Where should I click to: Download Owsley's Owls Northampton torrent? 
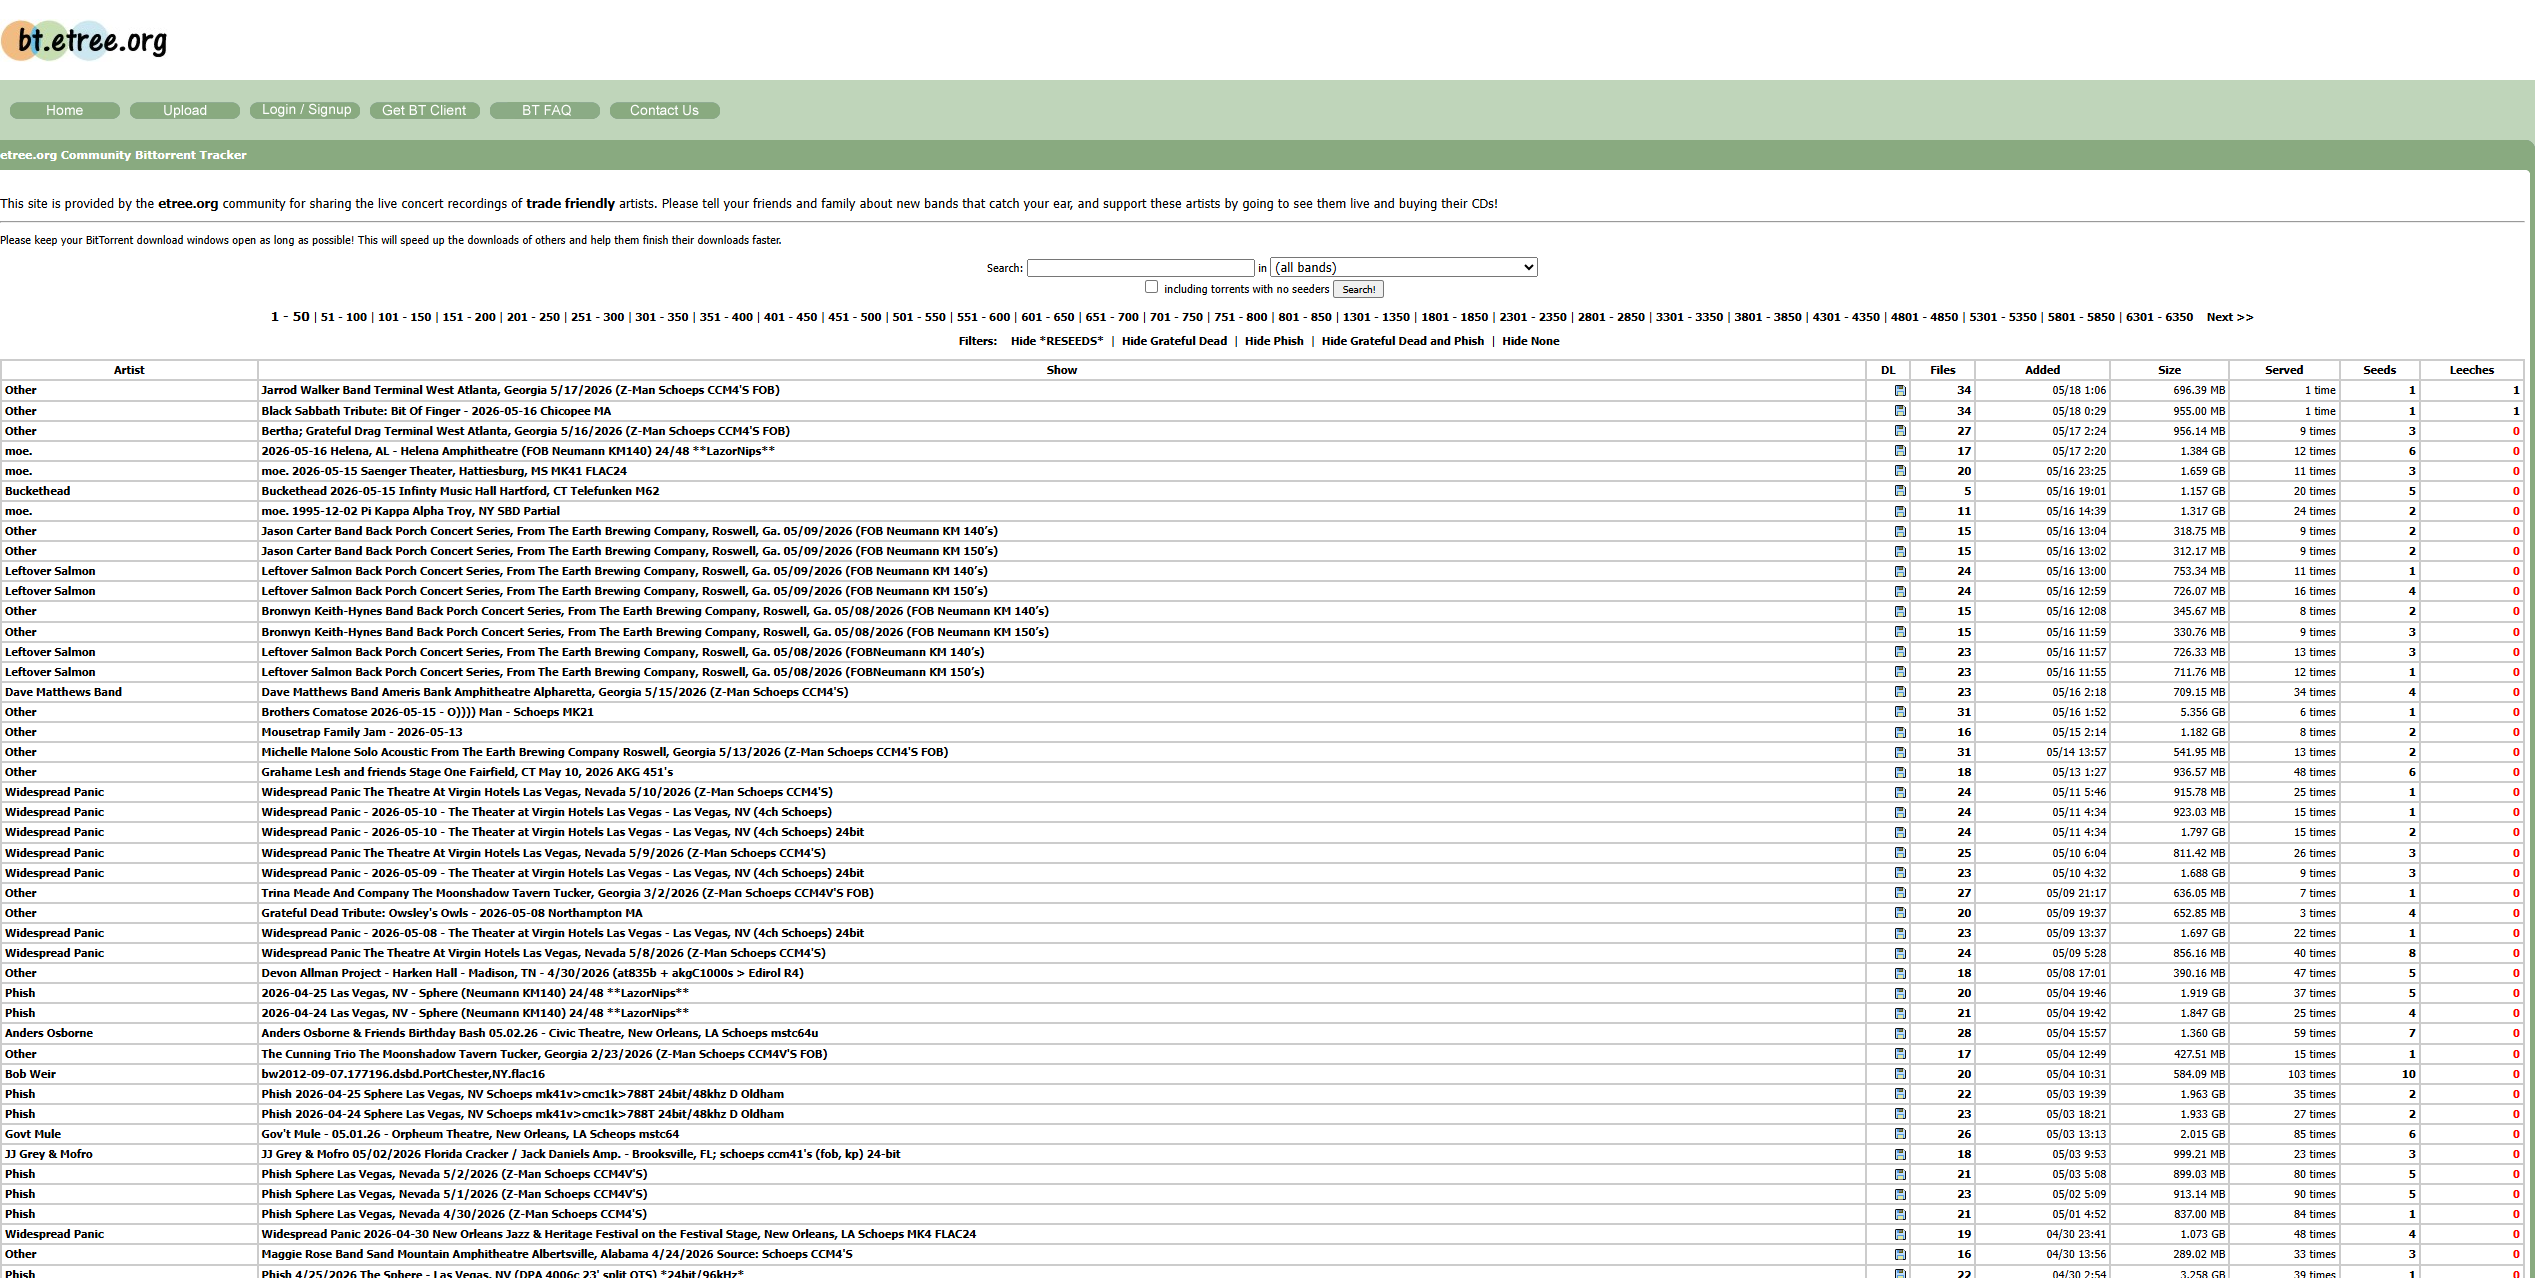tap(1900, 913)
